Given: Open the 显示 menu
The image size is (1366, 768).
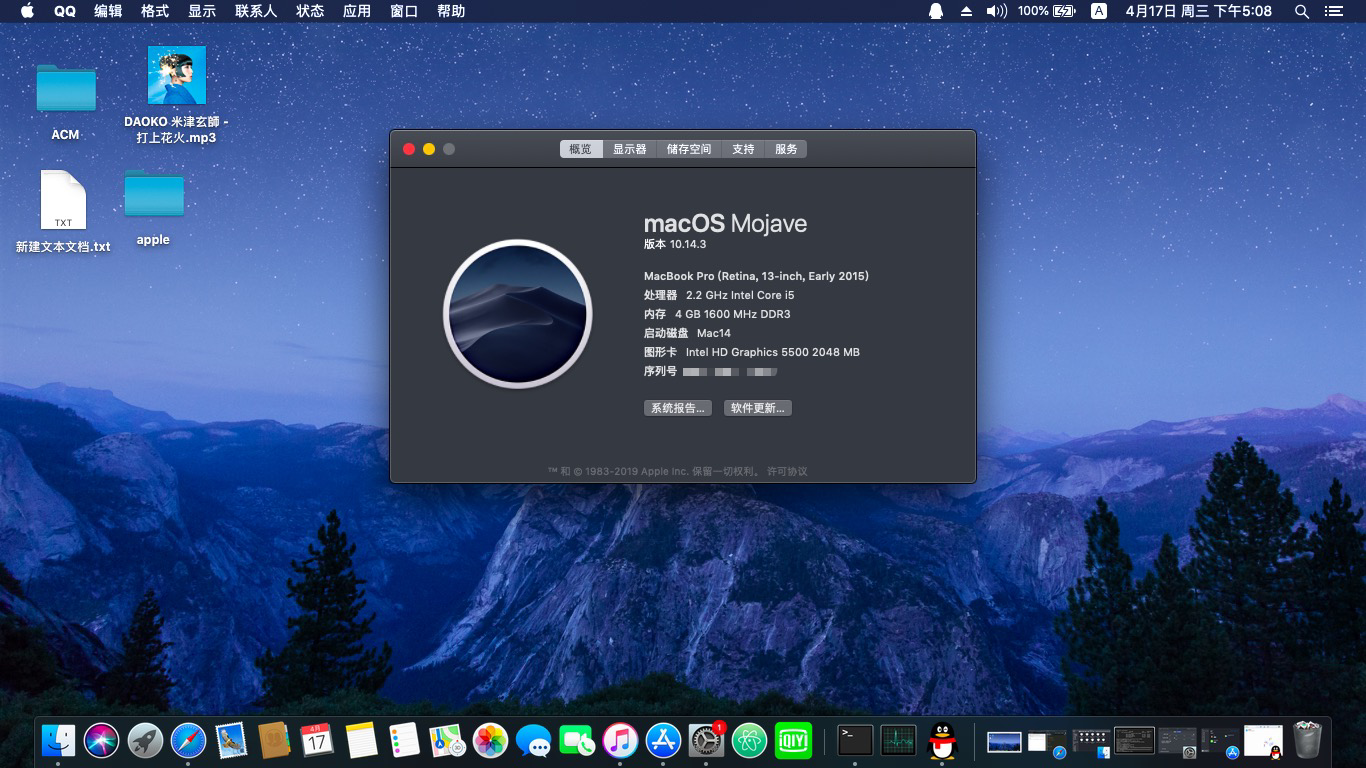Looking at the screenshot, I should click(x=202, y=11).
